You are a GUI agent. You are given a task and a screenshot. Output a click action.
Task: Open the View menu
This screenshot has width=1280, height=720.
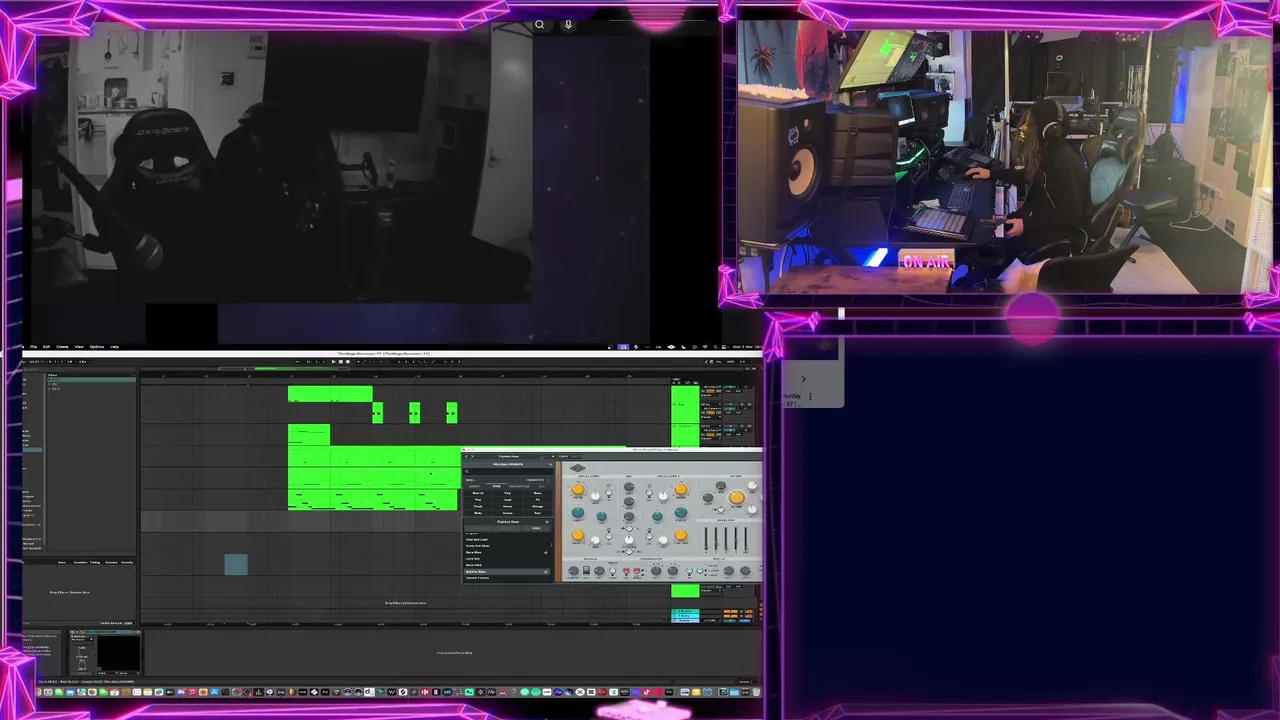click(79, 347)
